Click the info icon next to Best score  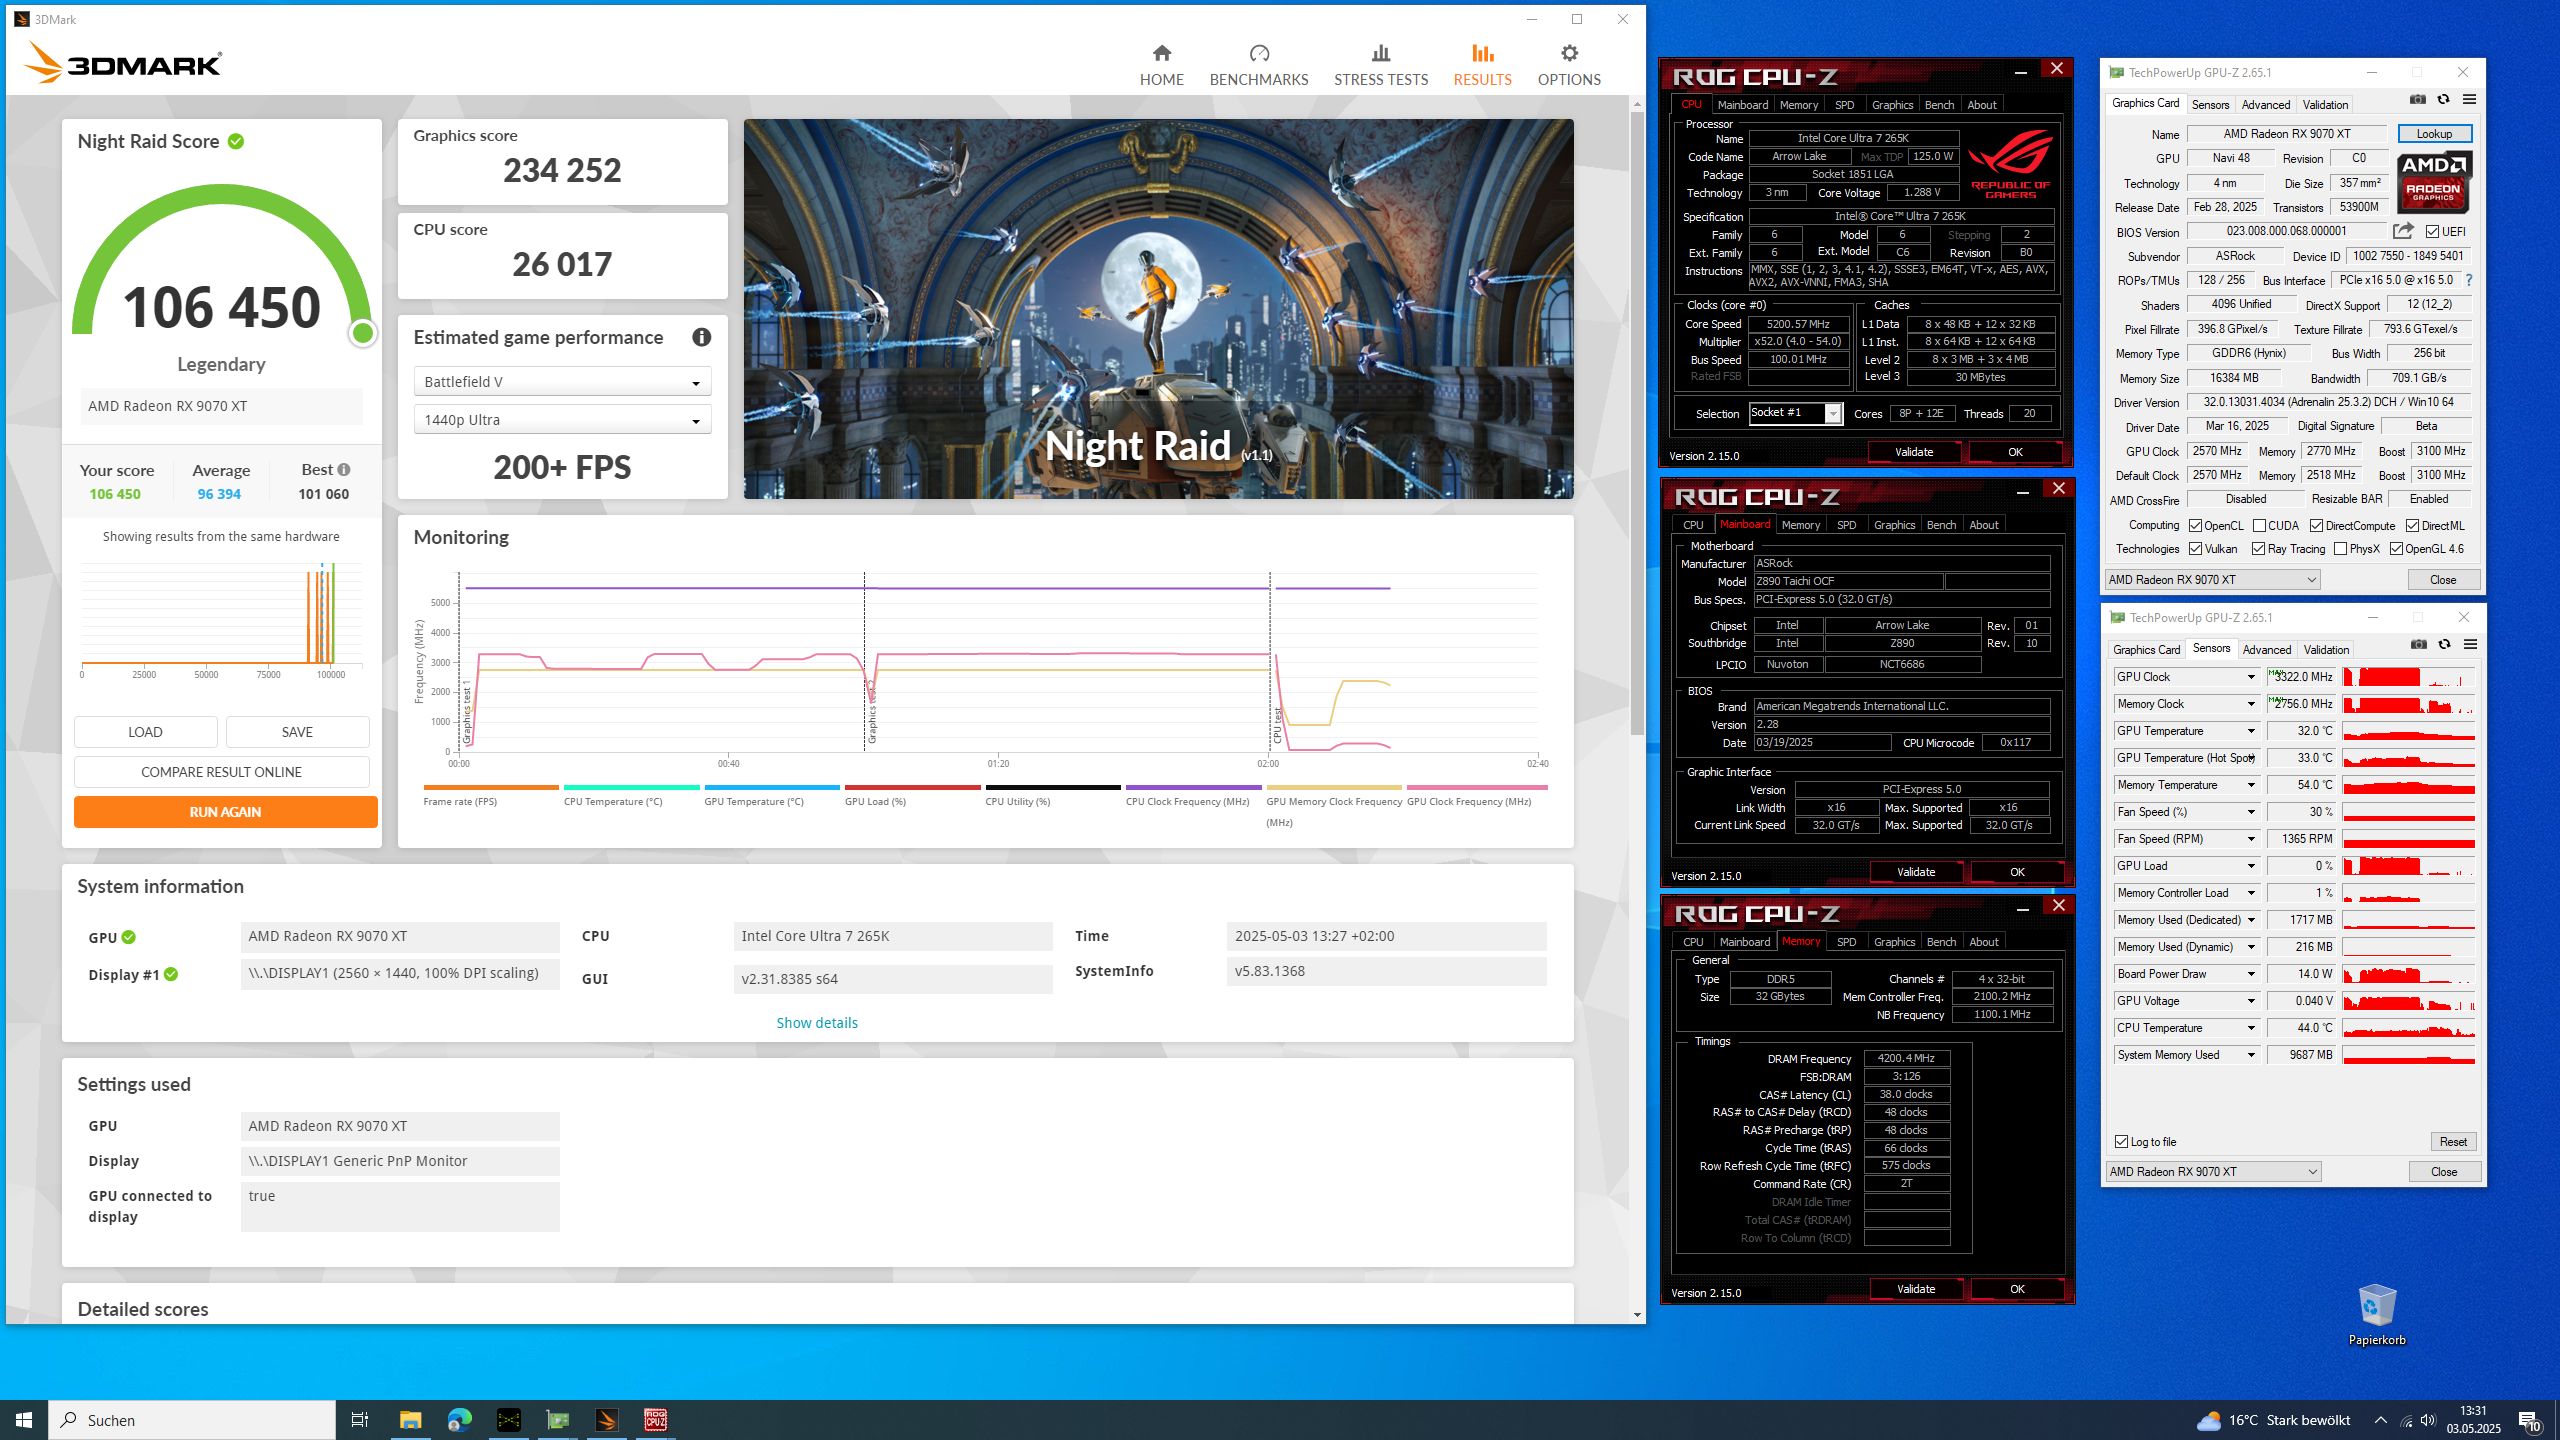coord(344,470)
